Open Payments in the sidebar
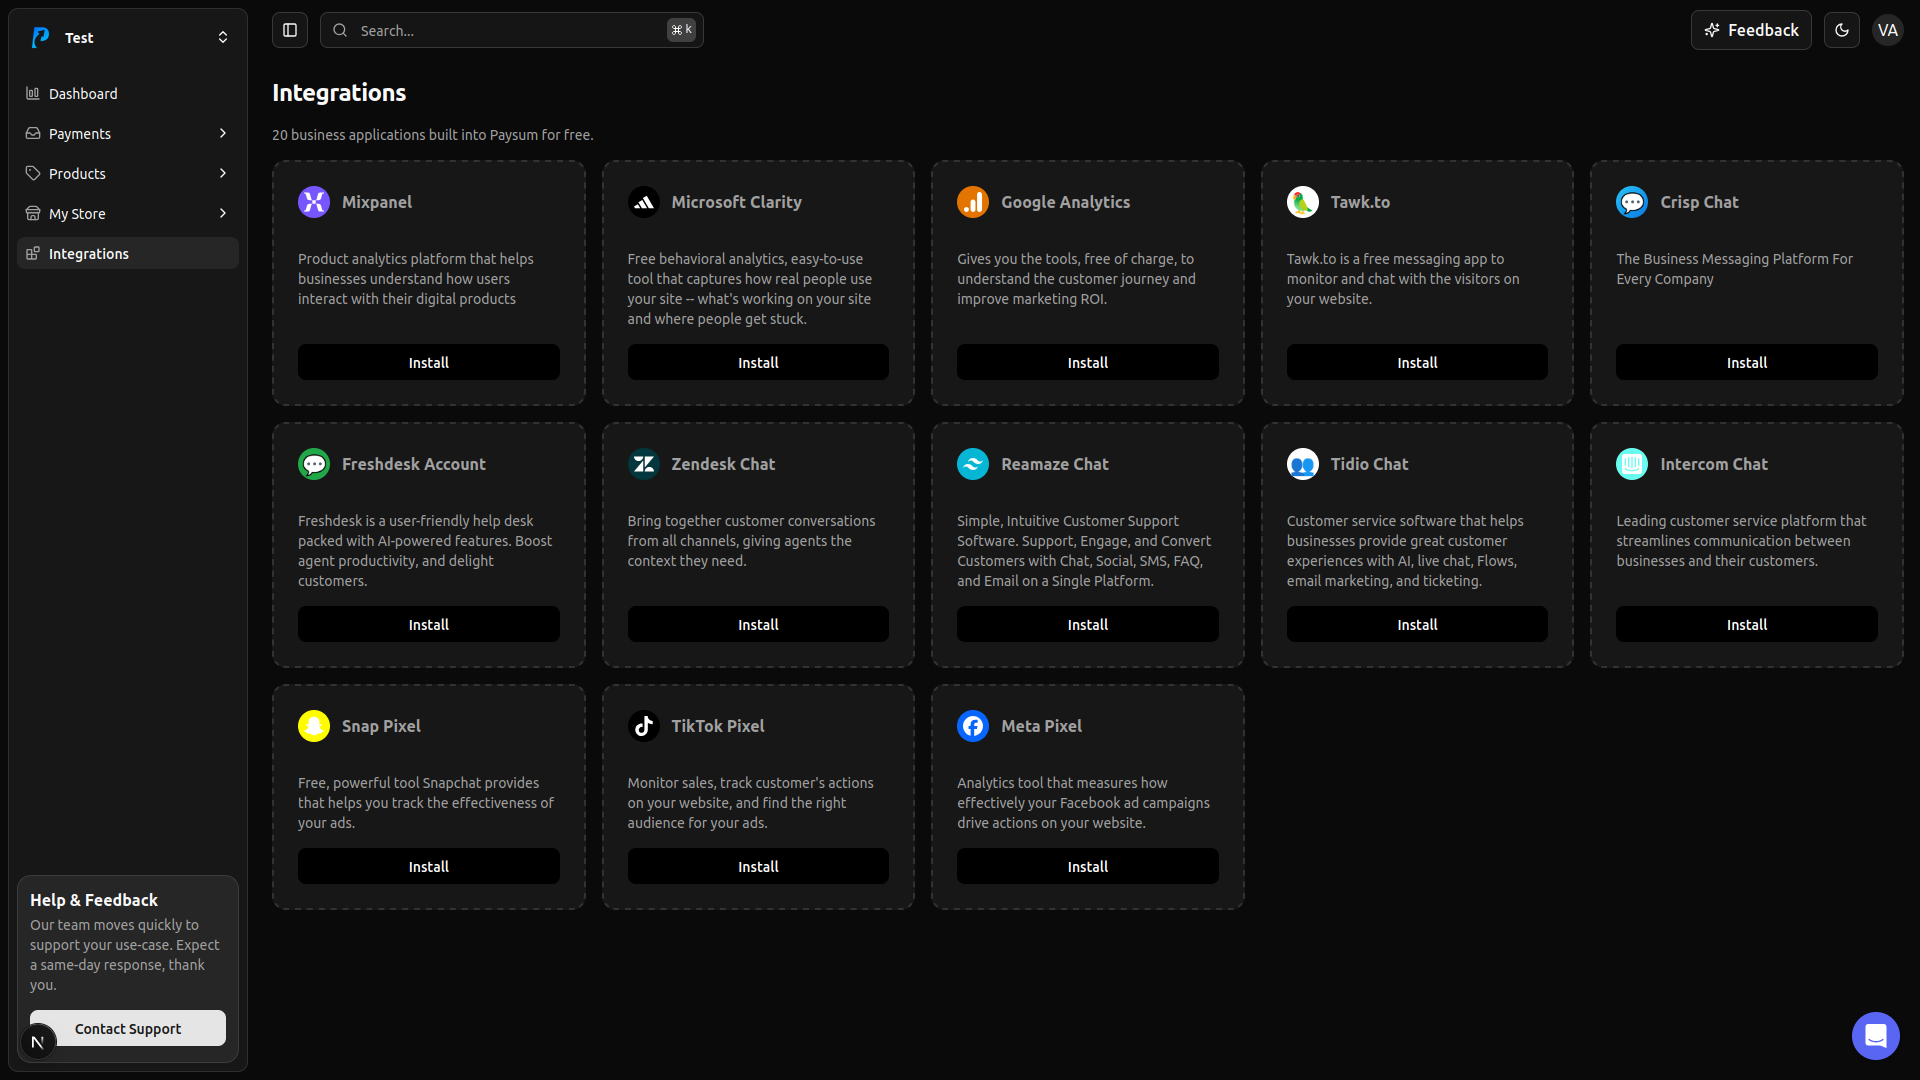Image resolution: width=1920 pixels, height=1080 pixels. click(x=128, y=133)
